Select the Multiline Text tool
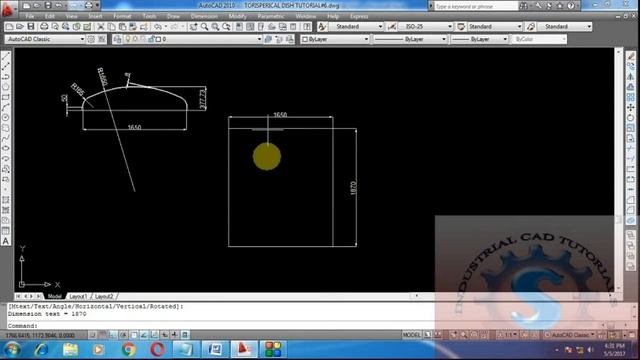Screen dimensions: 640x360 point(6,241)
